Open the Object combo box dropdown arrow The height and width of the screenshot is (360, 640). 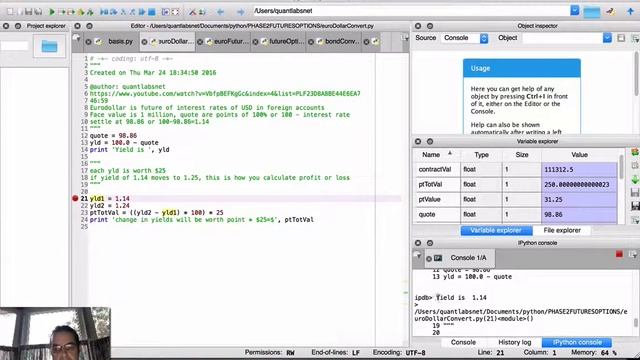pos(607,38)
